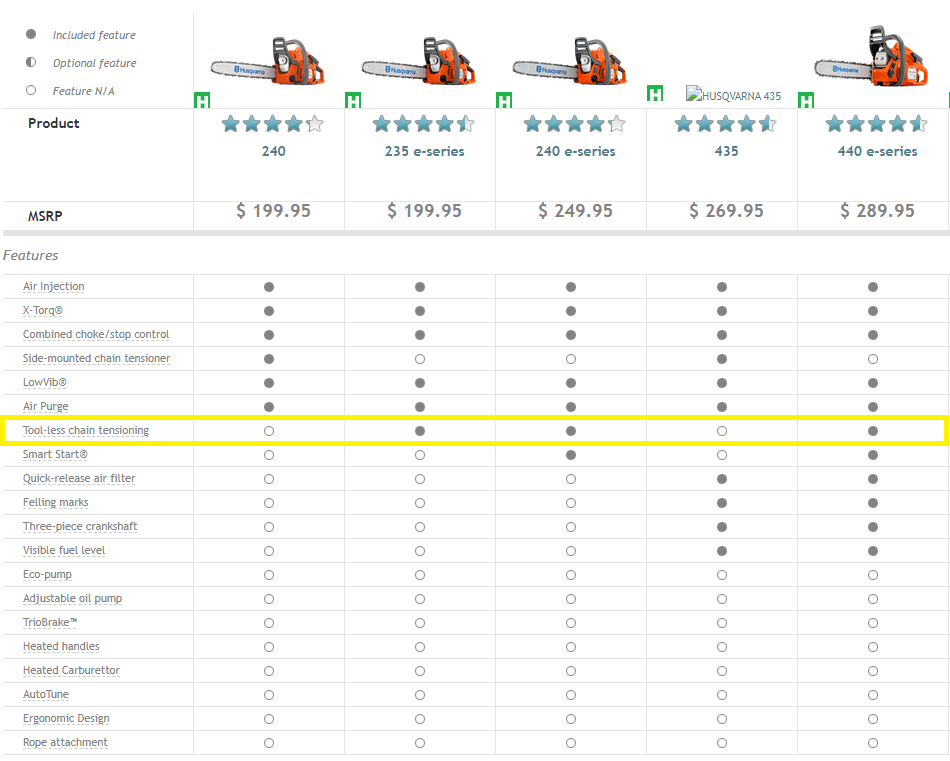Viewport: 950px width, 761px height.
Task: Click the star rating for 440 e-series
Action: click(x=877, y=124)
